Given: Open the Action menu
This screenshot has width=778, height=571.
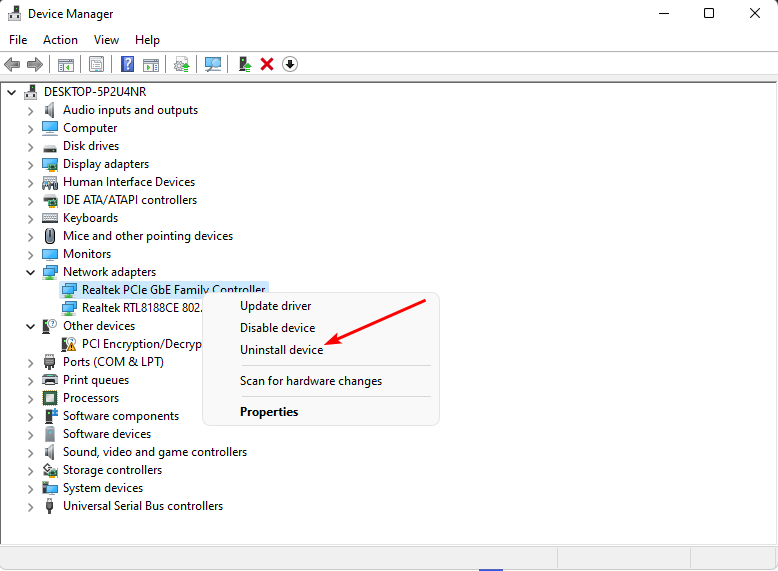Looking at the screenshot, I should coord(61,40).
